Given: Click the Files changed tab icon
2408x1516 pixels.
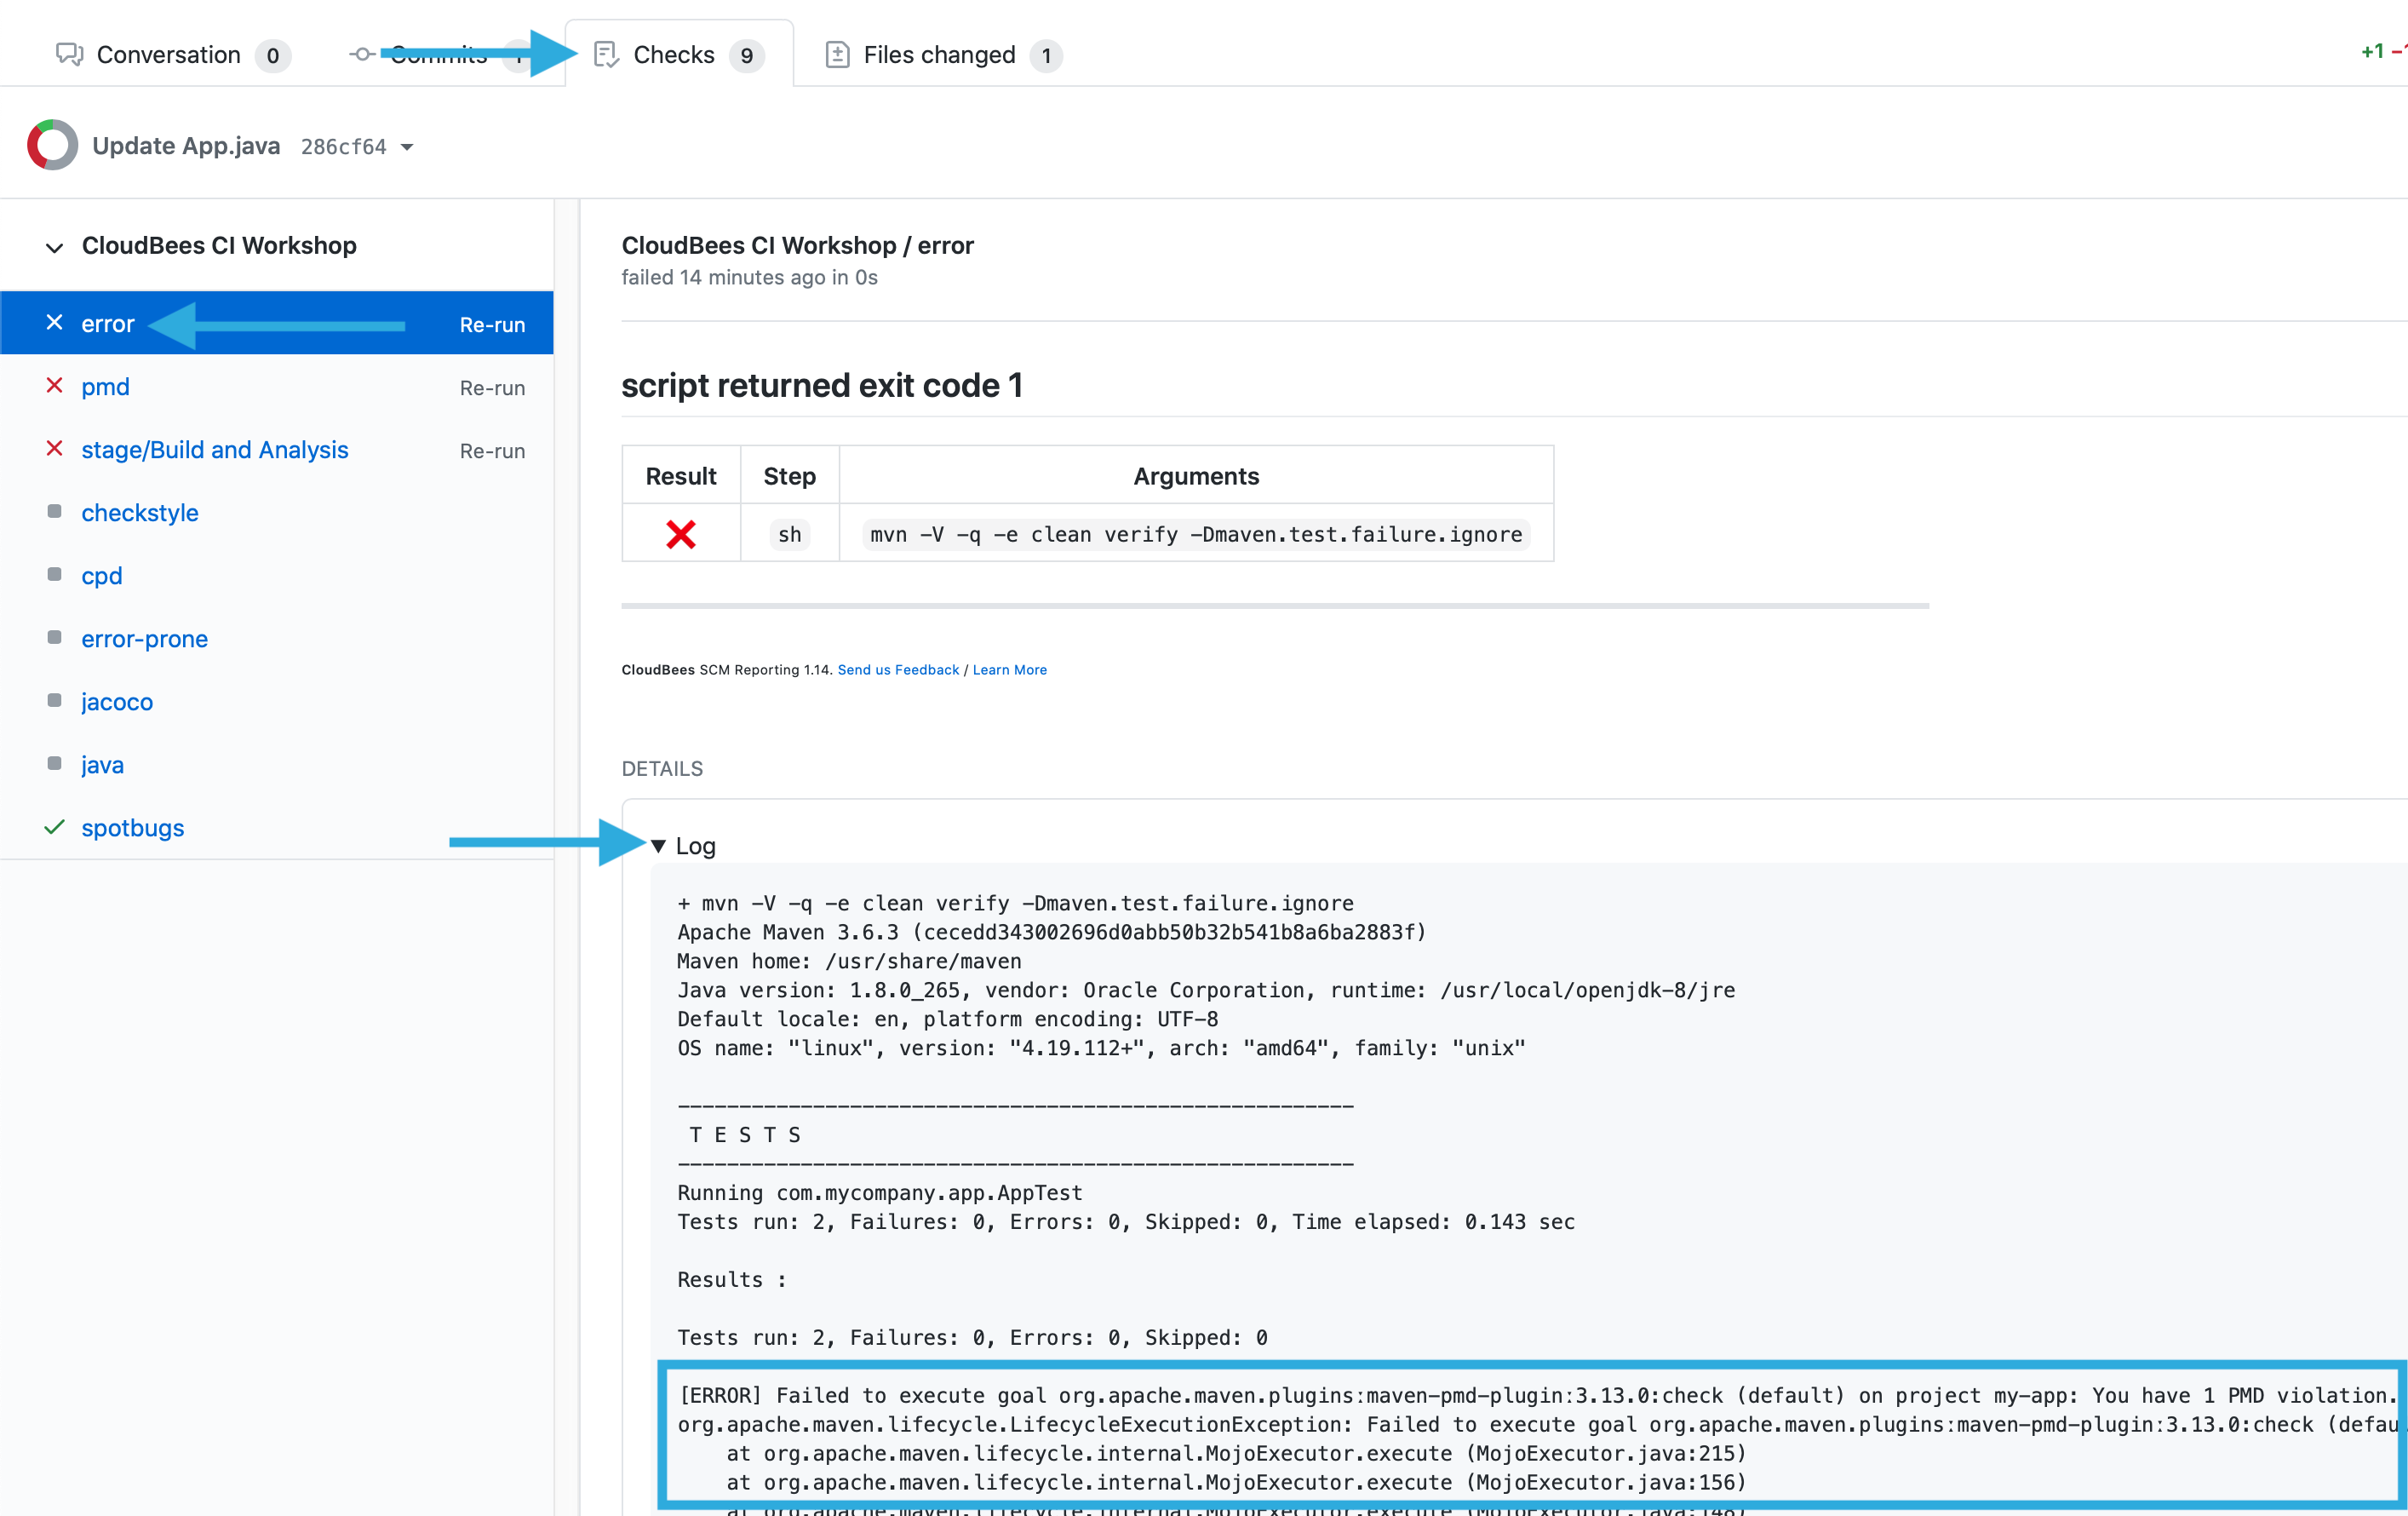Looking at the screenshot, I should point(836,55).
